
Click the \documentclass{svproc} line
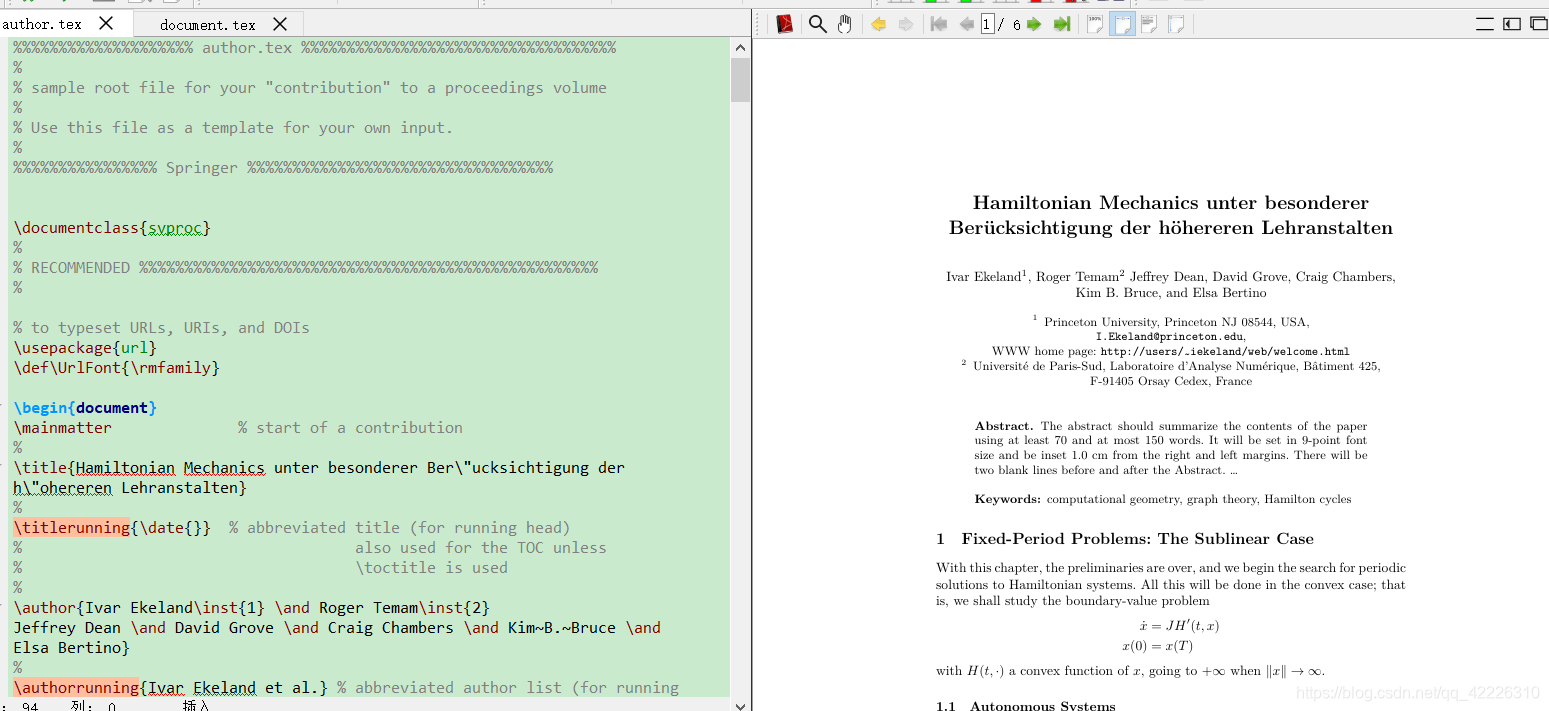[112, 228]
